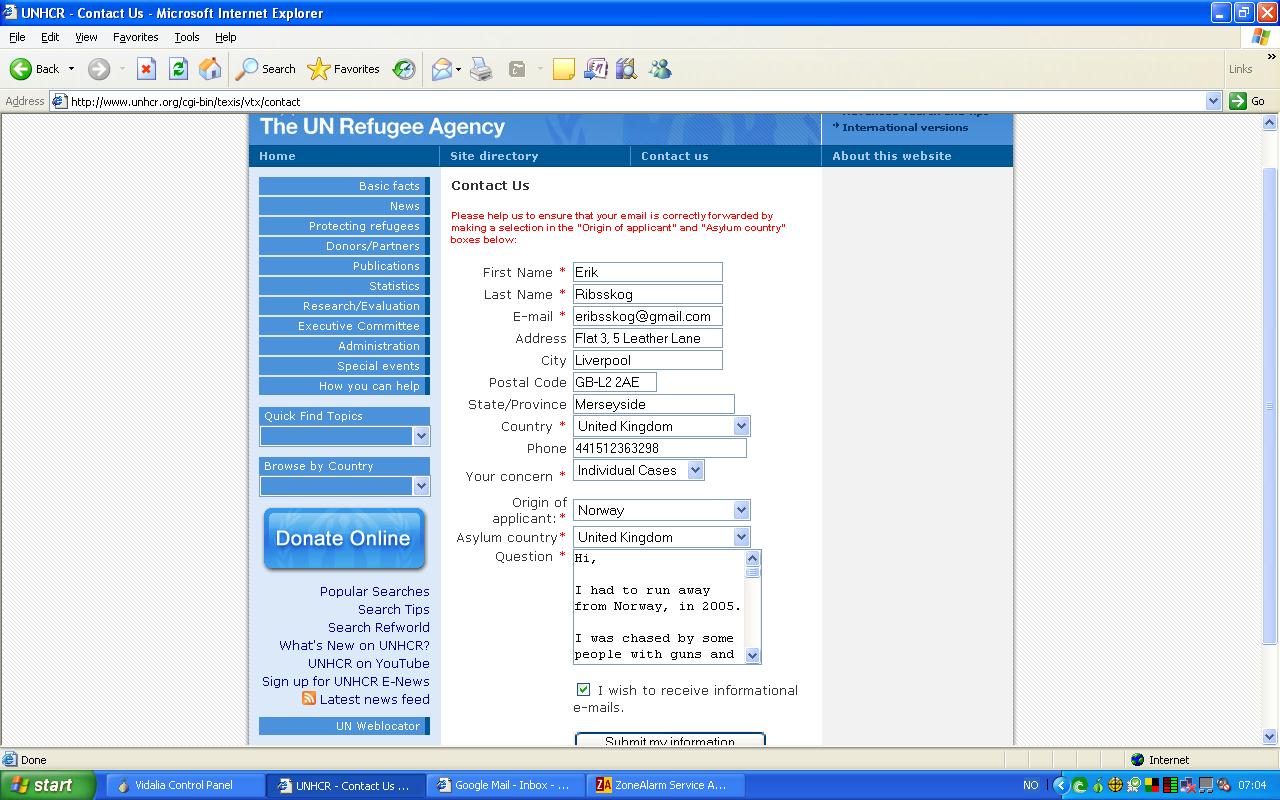The height and width of the screenshot is (800, 1280).
Task: Click the Forward arrow button
Action: 98,69
